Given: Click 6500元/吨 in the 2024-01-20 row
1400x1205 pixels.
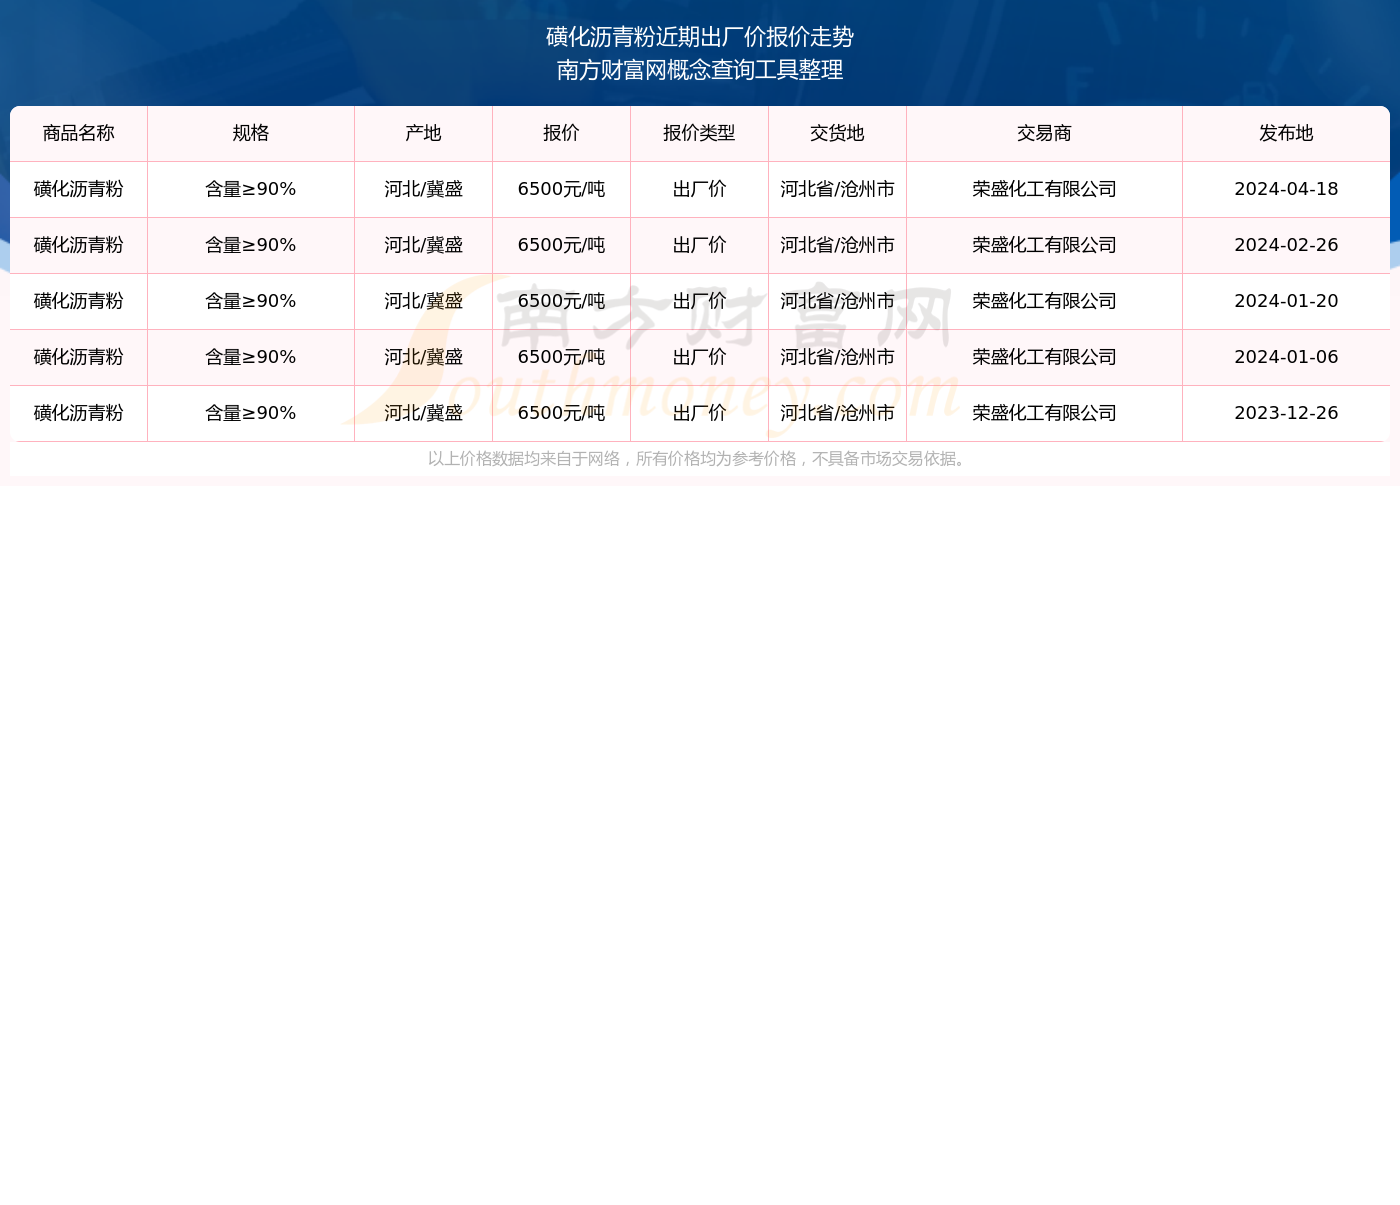Looking at the screenshot, I should (x=561, y=301).
